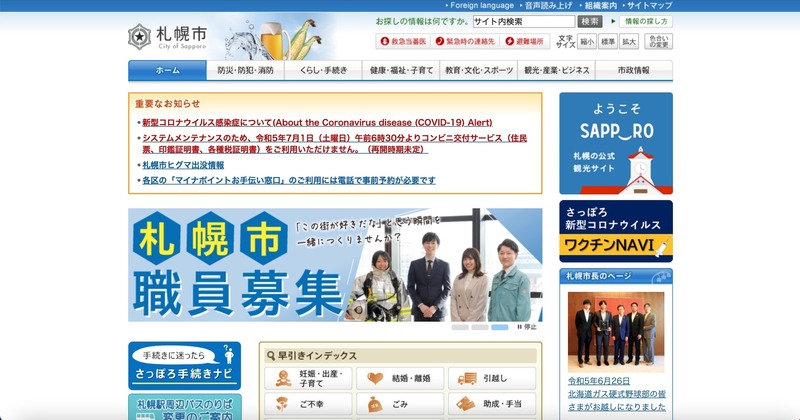Click the サイト内検索 search input field
This screenshot has width=800, height=420.
pos(524,21)
